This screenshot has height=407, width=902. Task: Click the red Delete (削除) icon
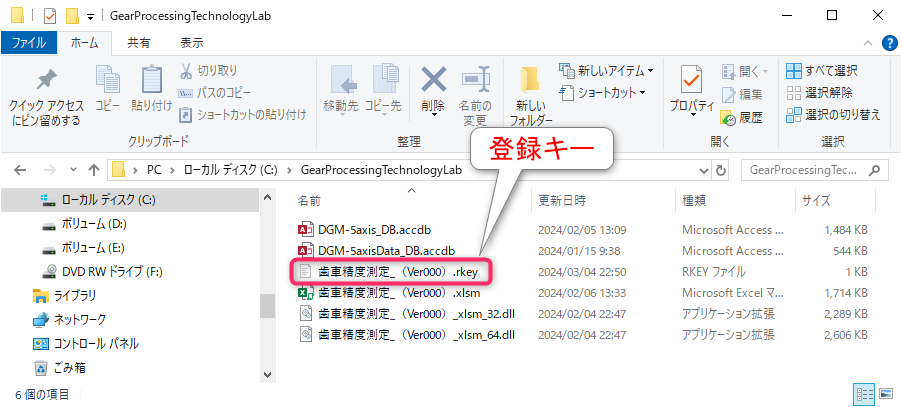433,80
